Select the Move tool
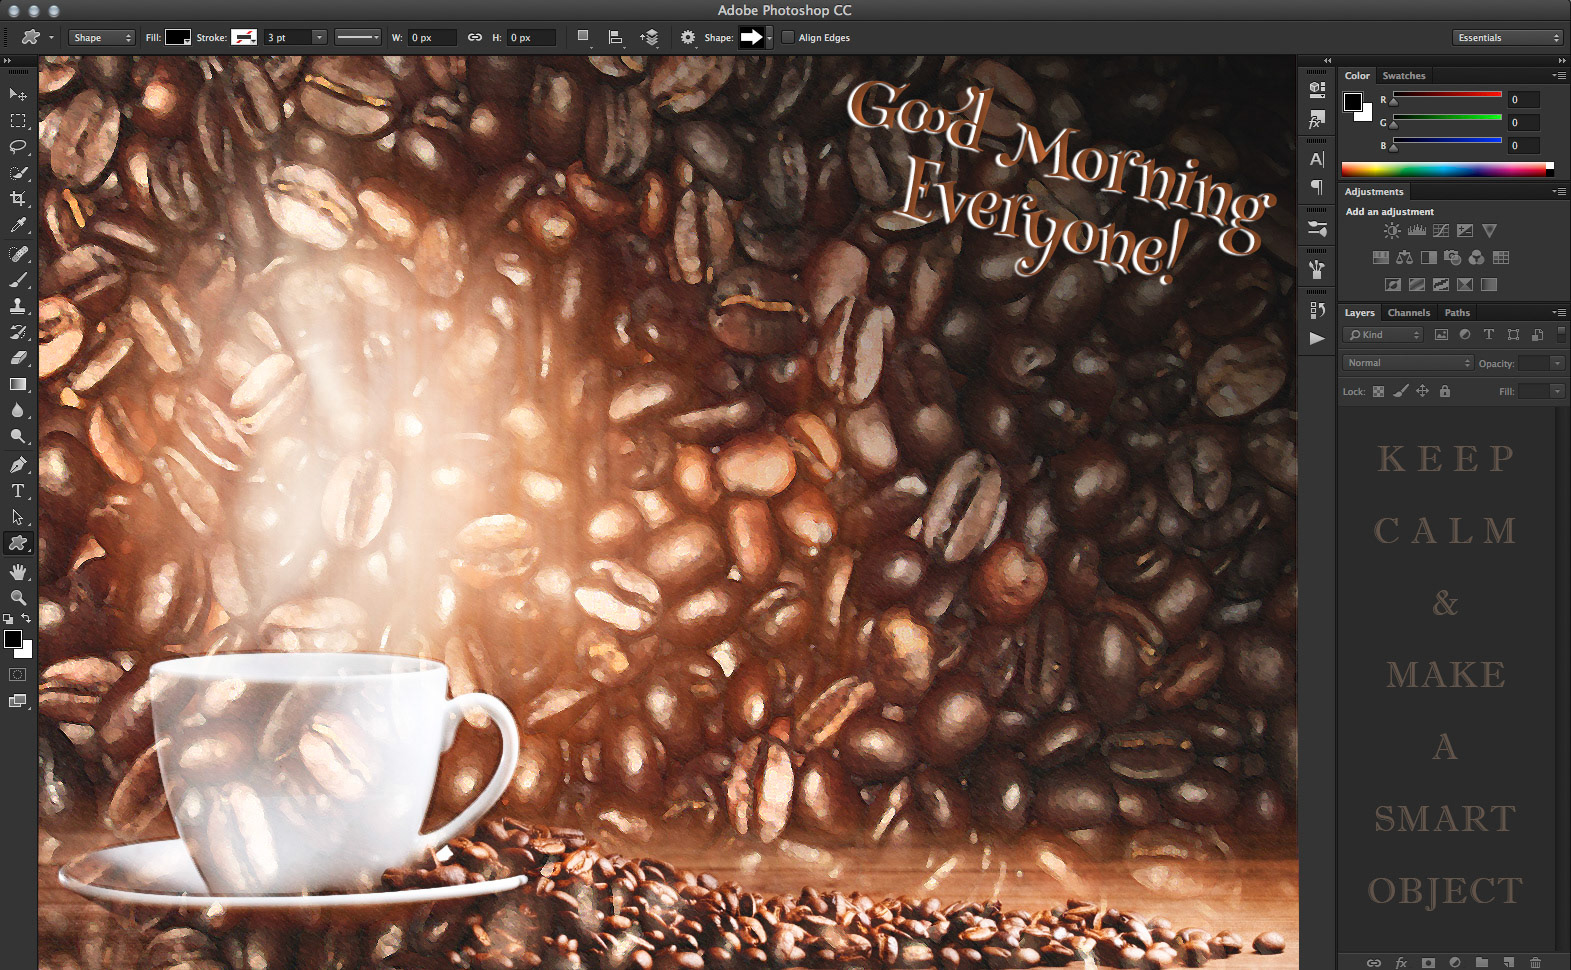1571x970 pixels. (18, 94)
